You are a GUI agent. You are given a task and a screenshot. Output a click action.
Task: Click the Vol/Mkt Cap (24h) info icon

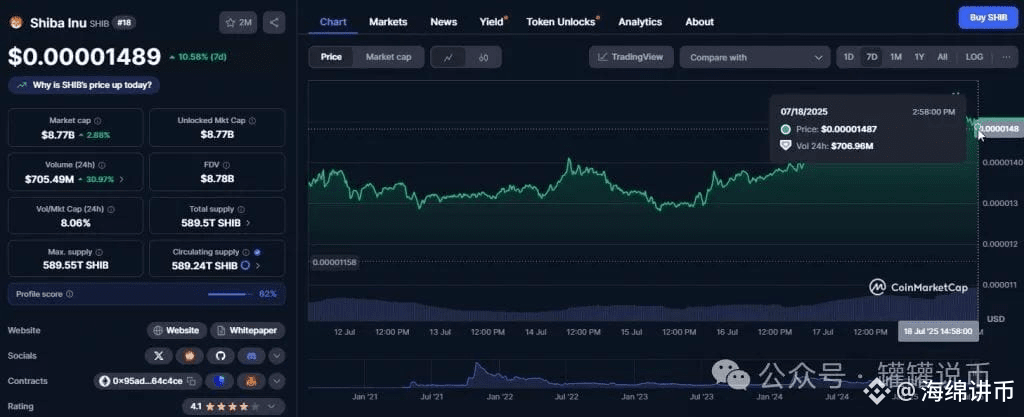coord(110,209)
